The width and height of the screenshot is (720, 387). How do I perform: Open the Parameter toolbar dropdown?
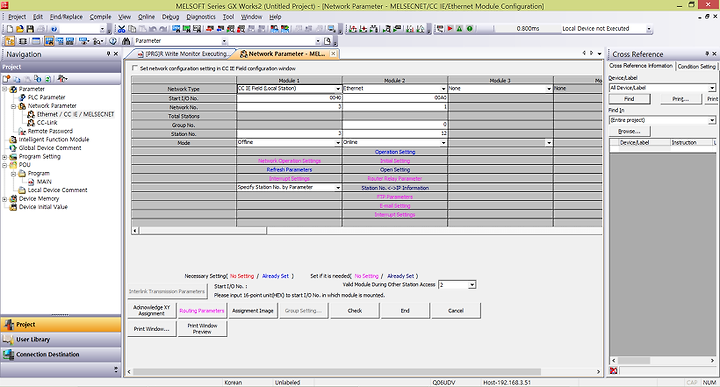pyautogui.click(x=224, y=41)
